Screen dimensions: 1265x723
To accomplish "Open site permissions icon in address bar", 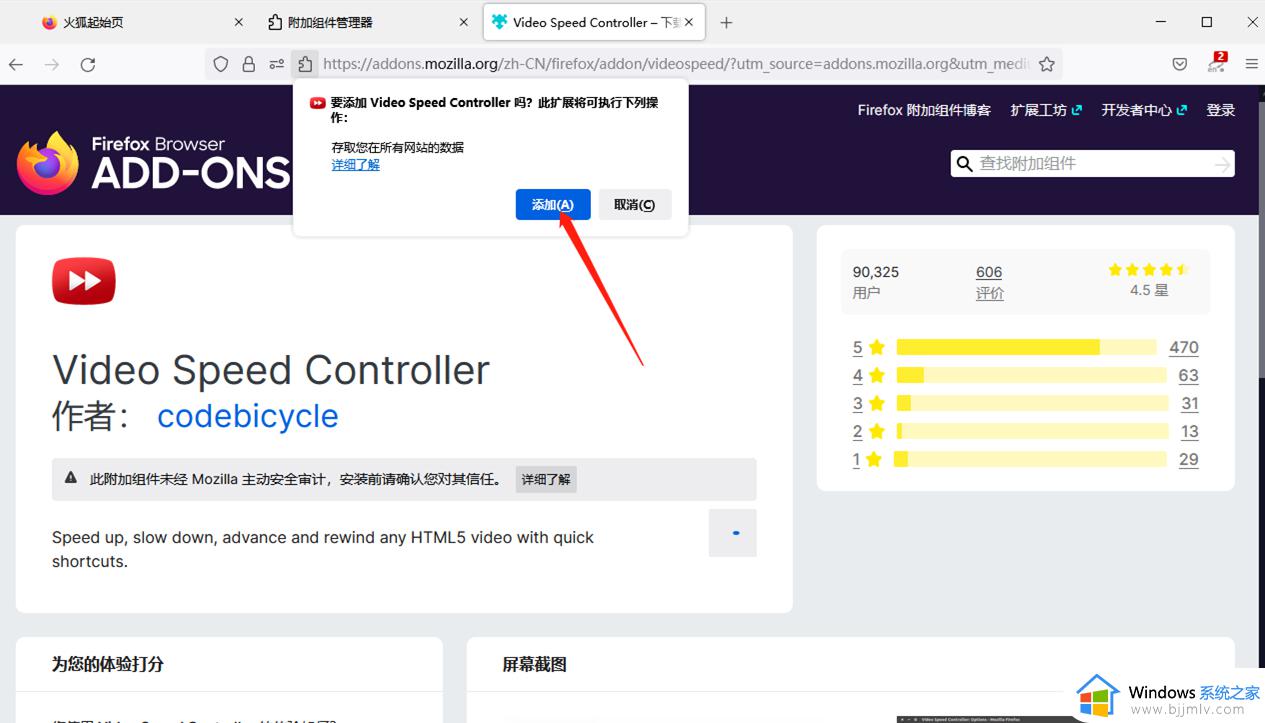I will (x=277, y=64).
